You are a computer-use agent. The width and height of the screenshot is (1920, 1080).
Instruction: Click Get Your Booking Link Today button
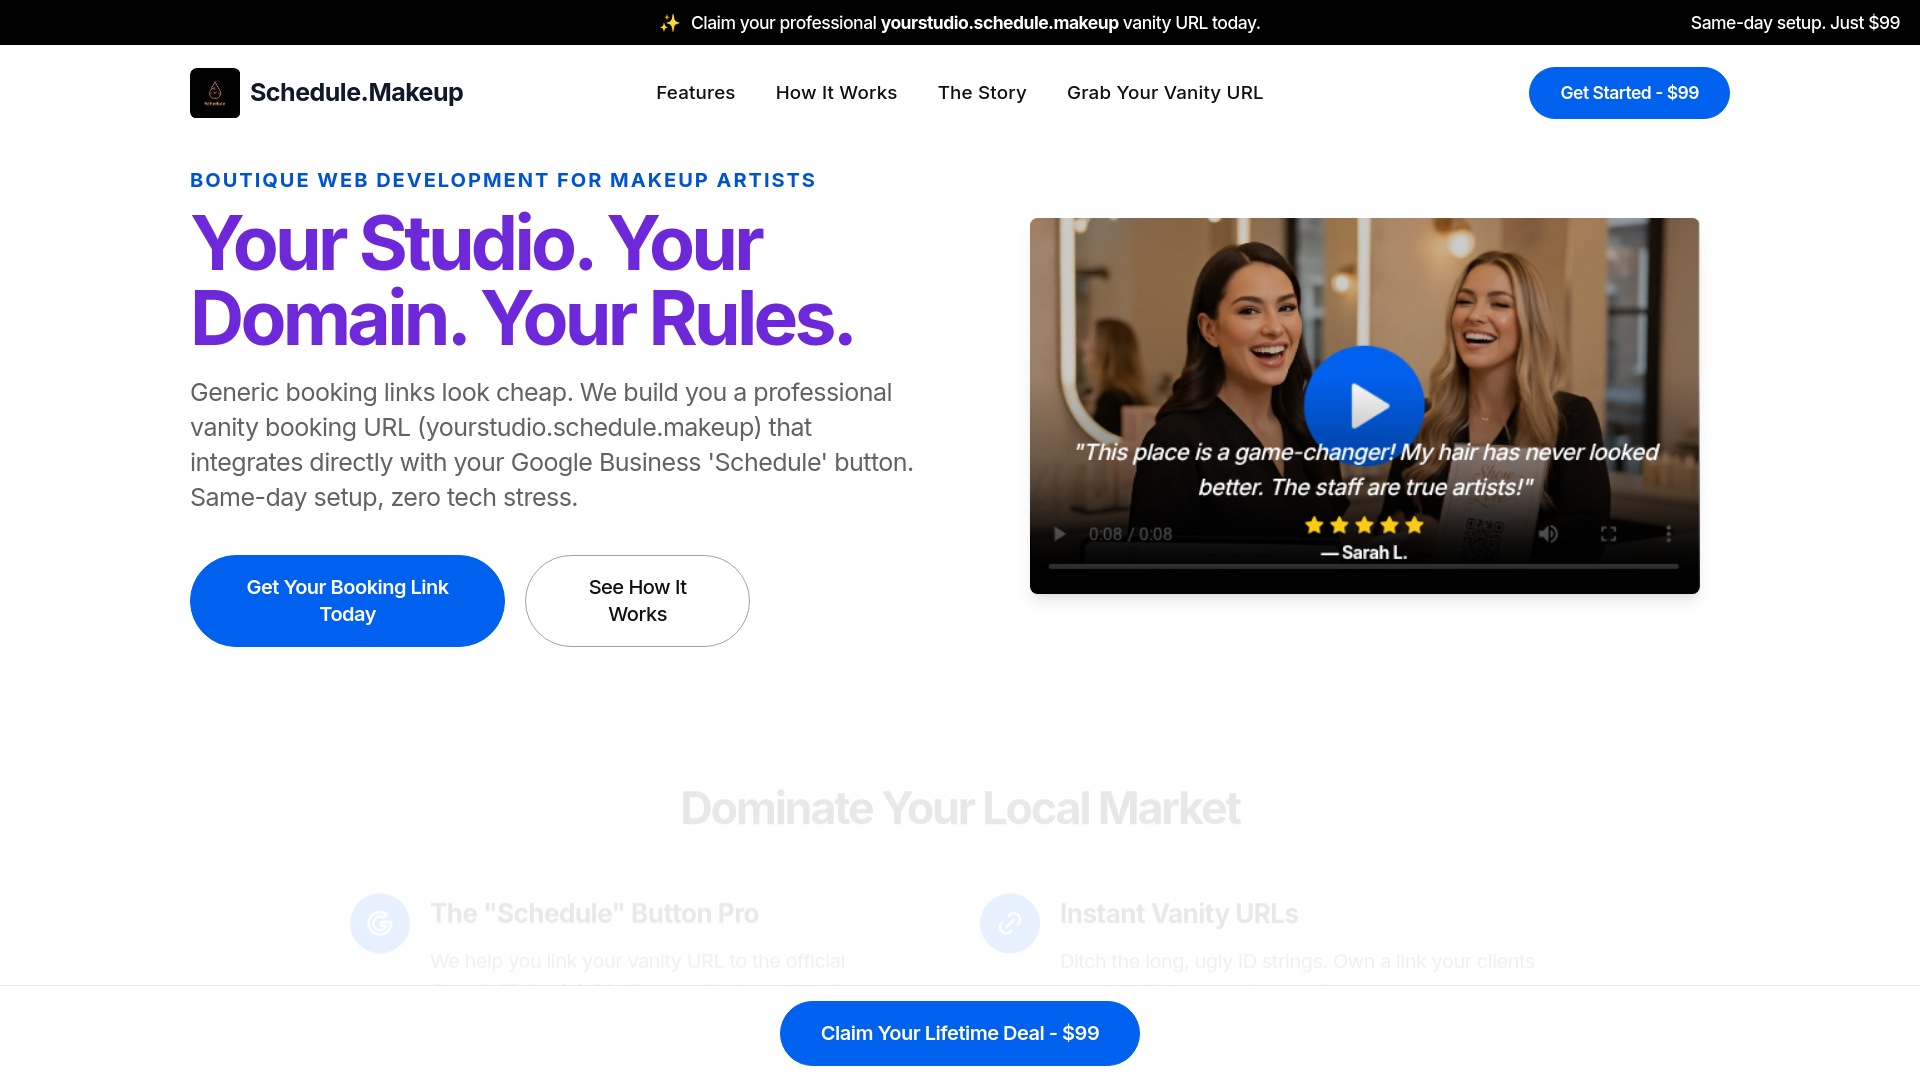tap(347, 601)
